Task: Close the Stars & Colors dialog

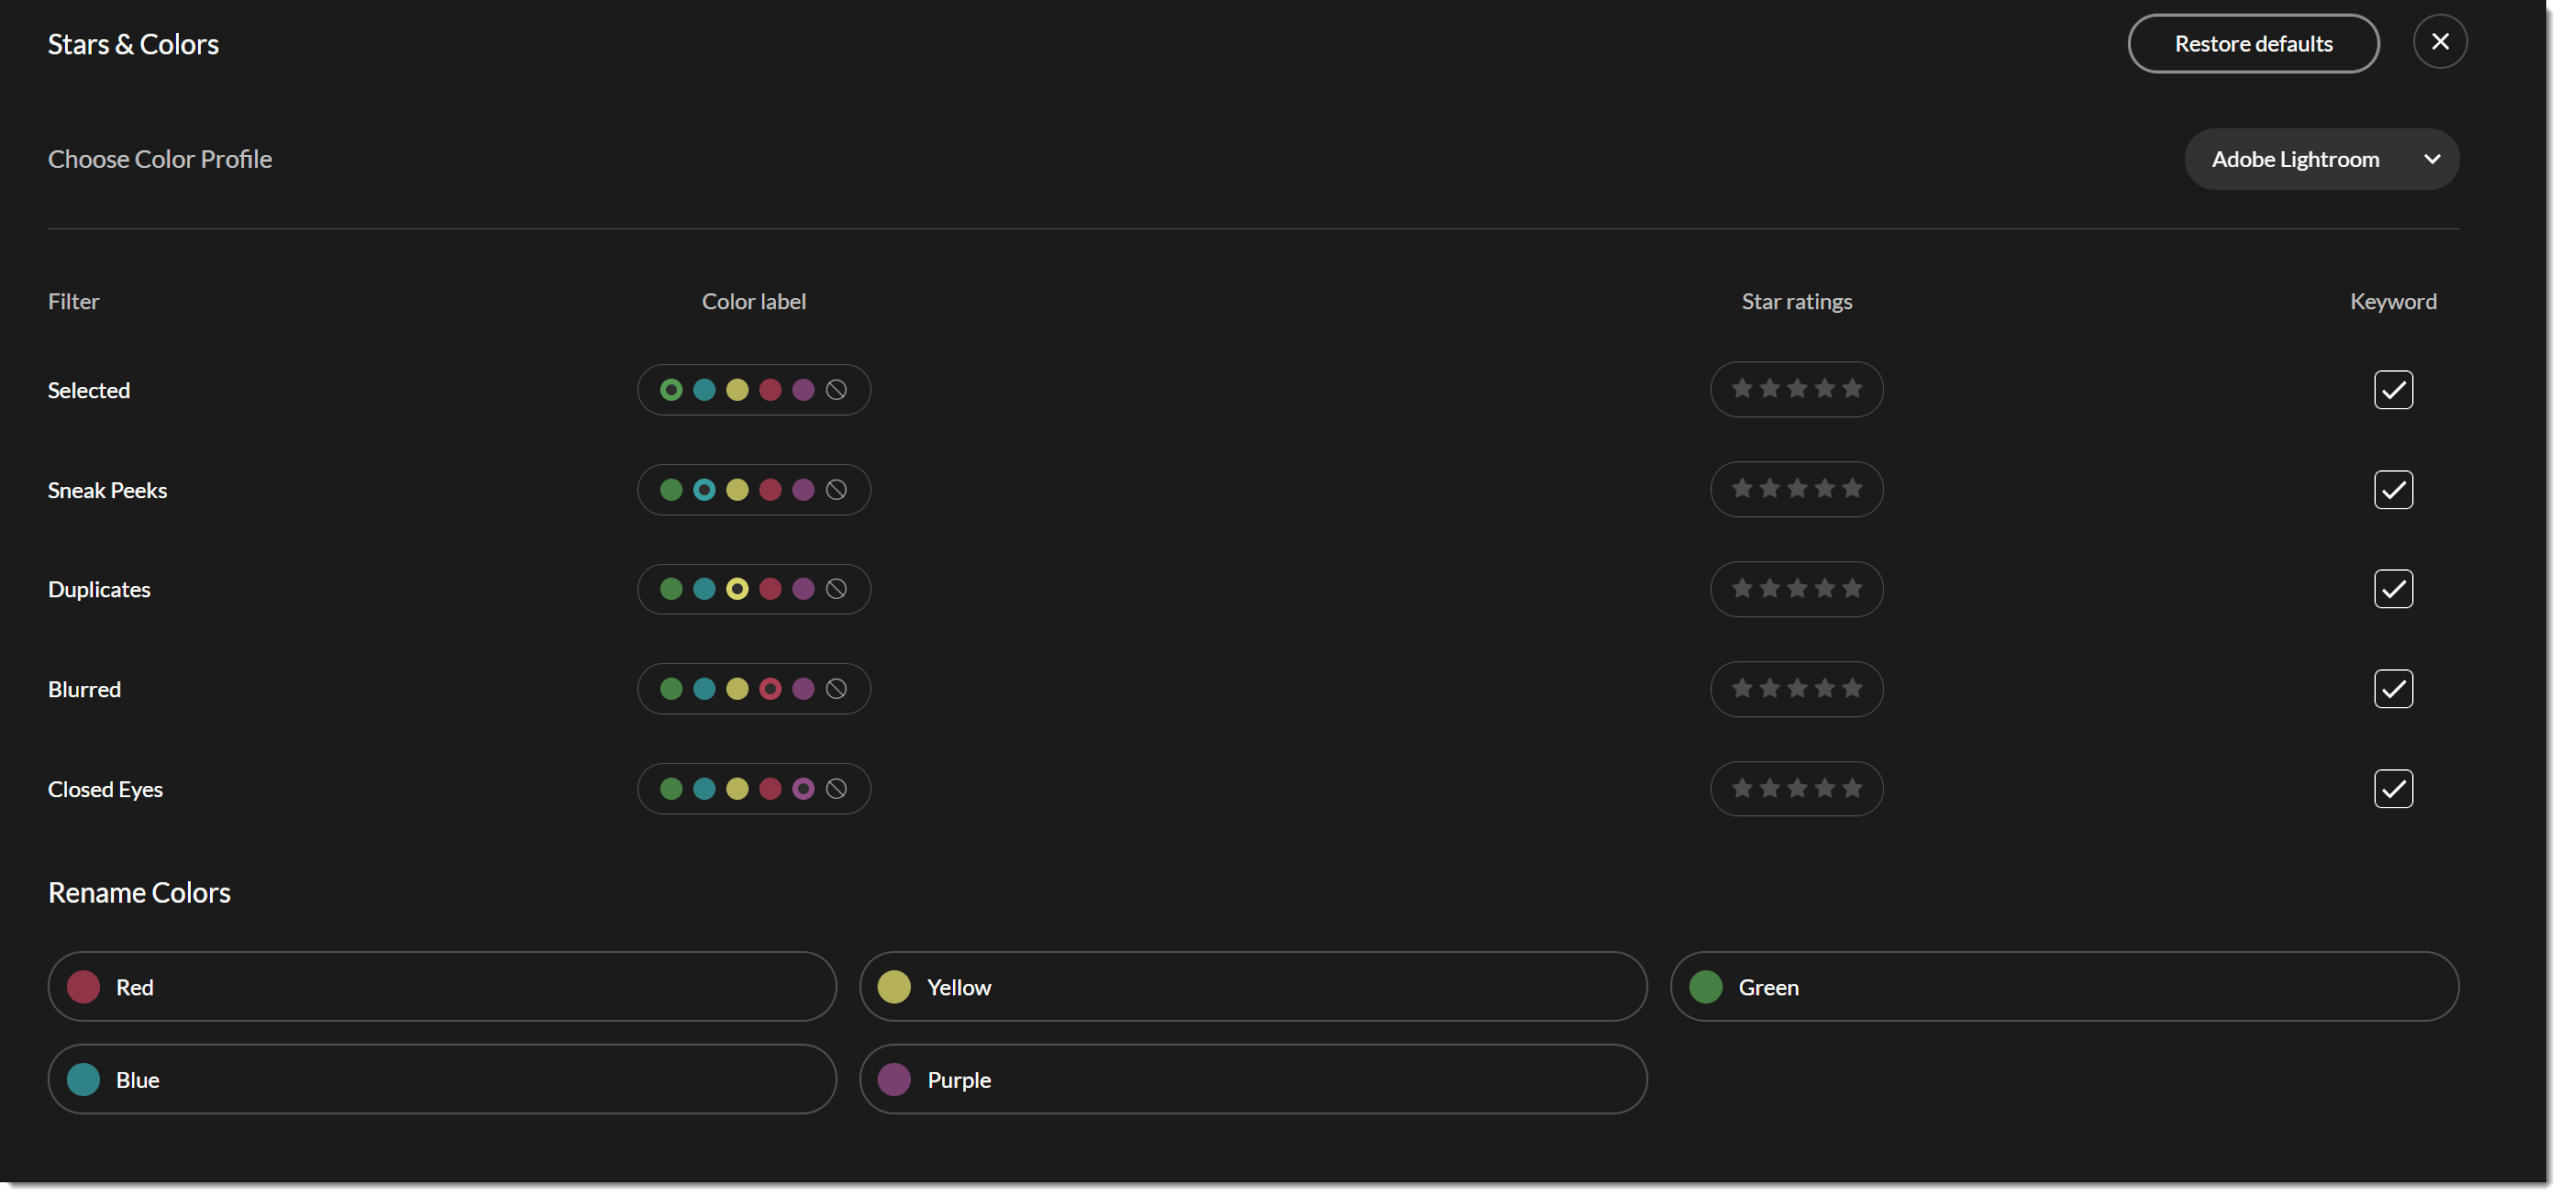Action: 2440,42
